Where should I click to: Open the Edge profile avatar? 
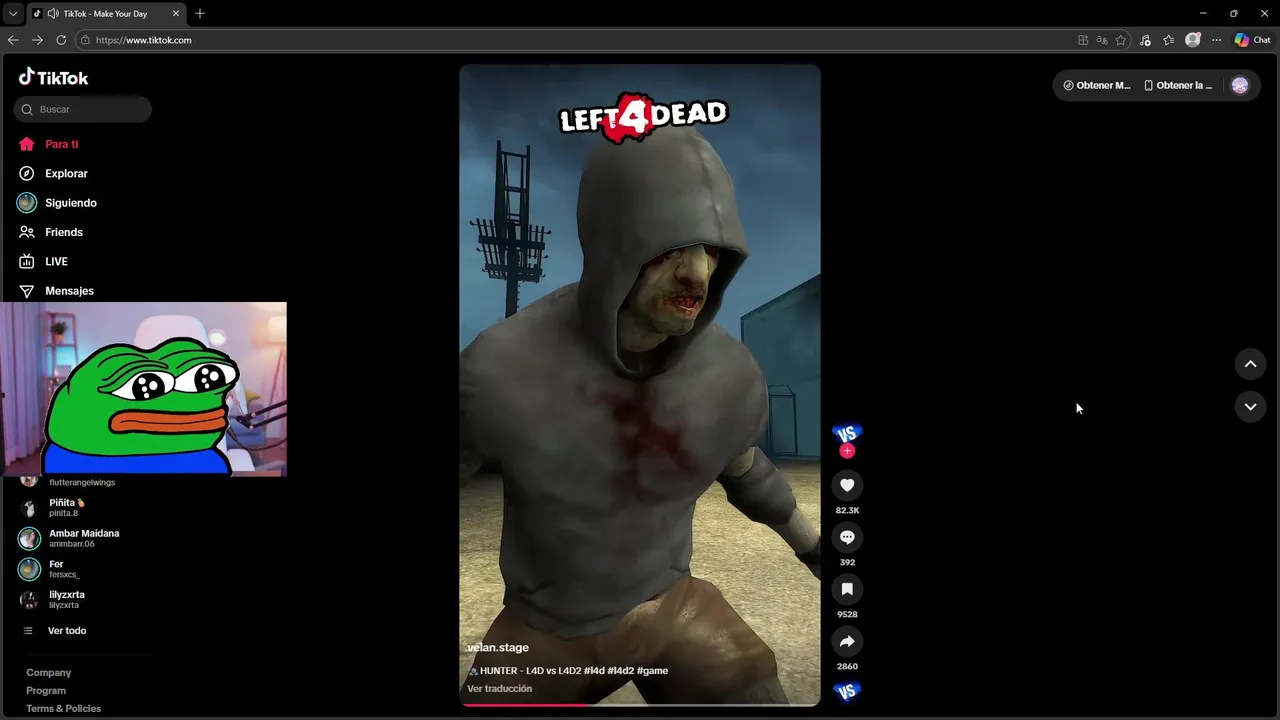click(1193, 40)
